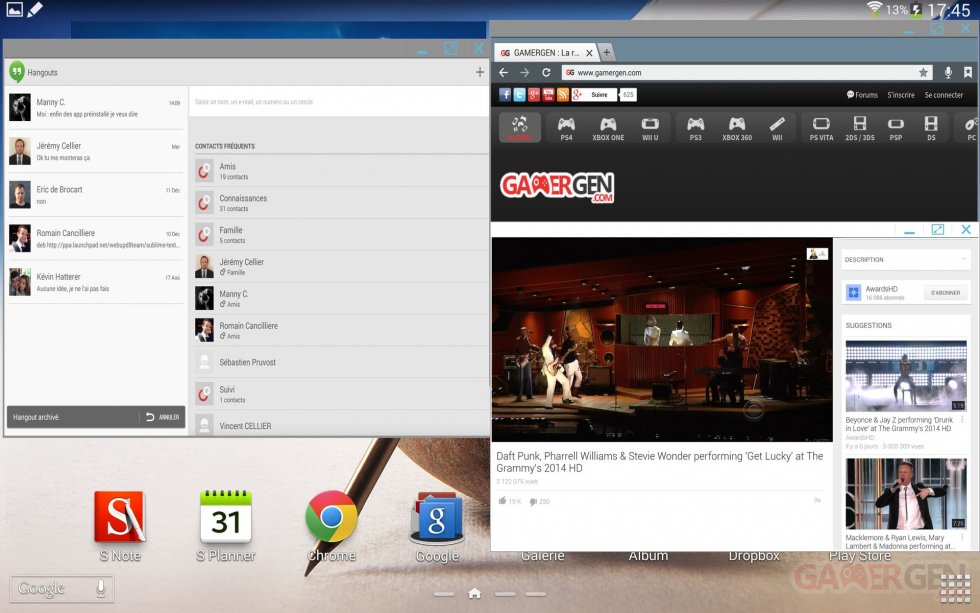Tap the Google voice search microphone
The width and height of the screenshot is (980, 613).
101,589
